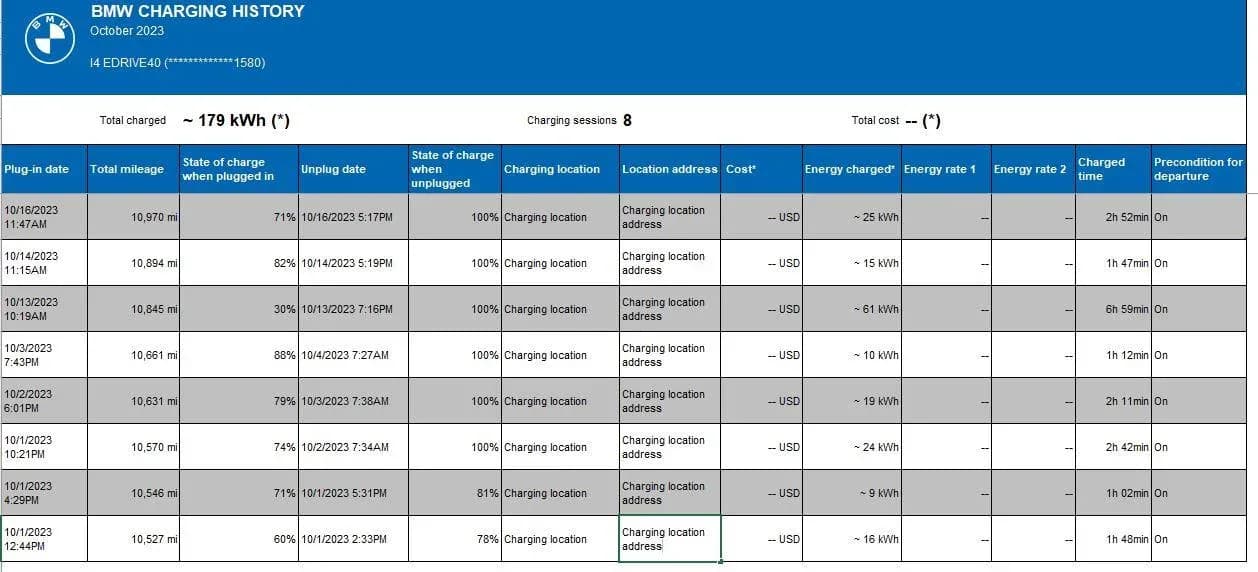
Task: Select the 30% plugged-in charge cell
Action: pyautogui.click(x=239, y=309)
